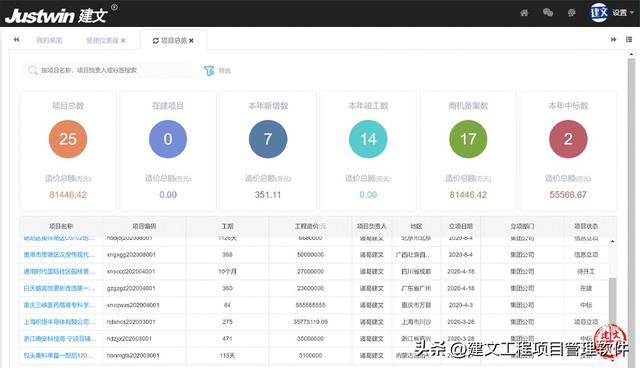
Task: Select the green 17 circle
Action: (x=468, y=139)
